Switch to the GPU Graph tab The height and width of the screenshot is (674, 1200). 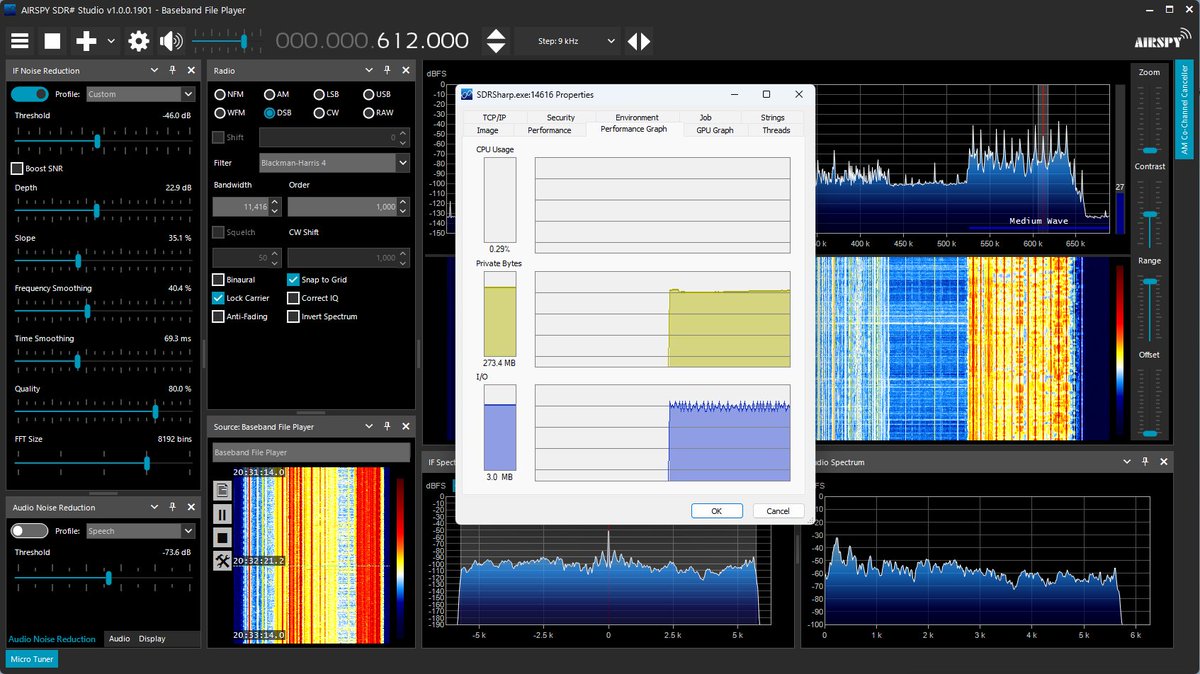714,129
